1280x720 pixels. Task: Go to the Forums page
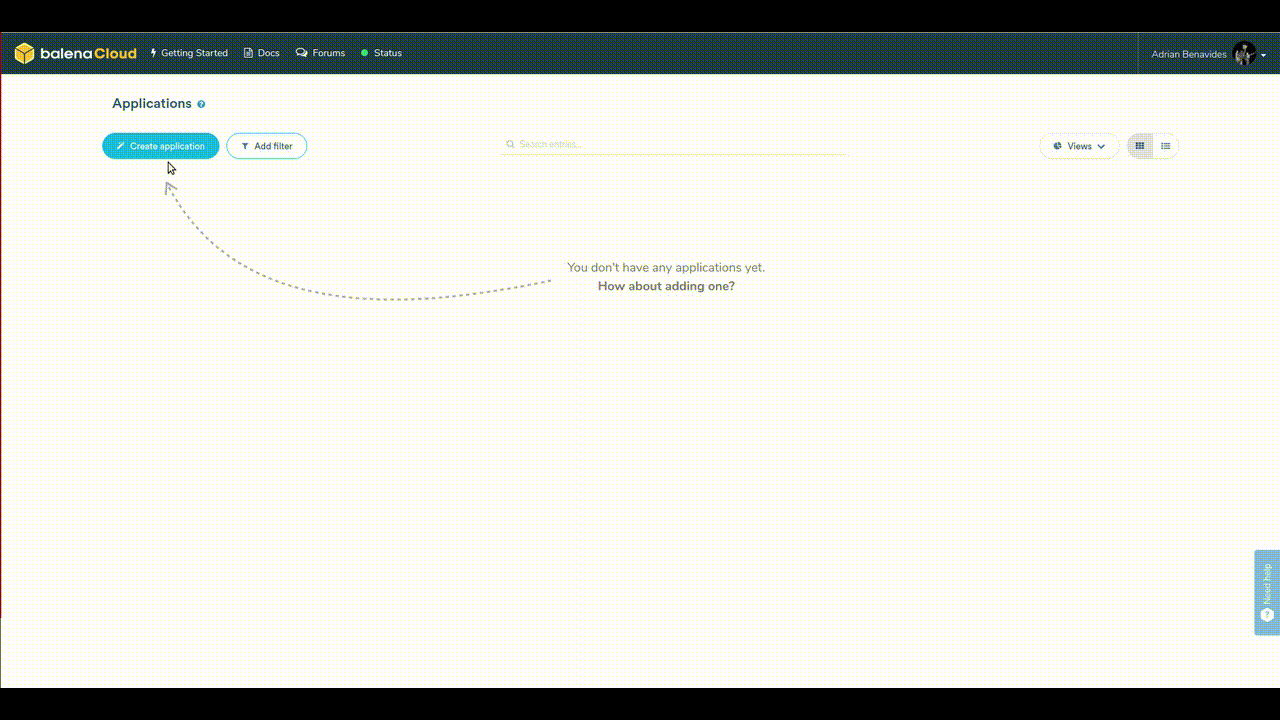320,53
